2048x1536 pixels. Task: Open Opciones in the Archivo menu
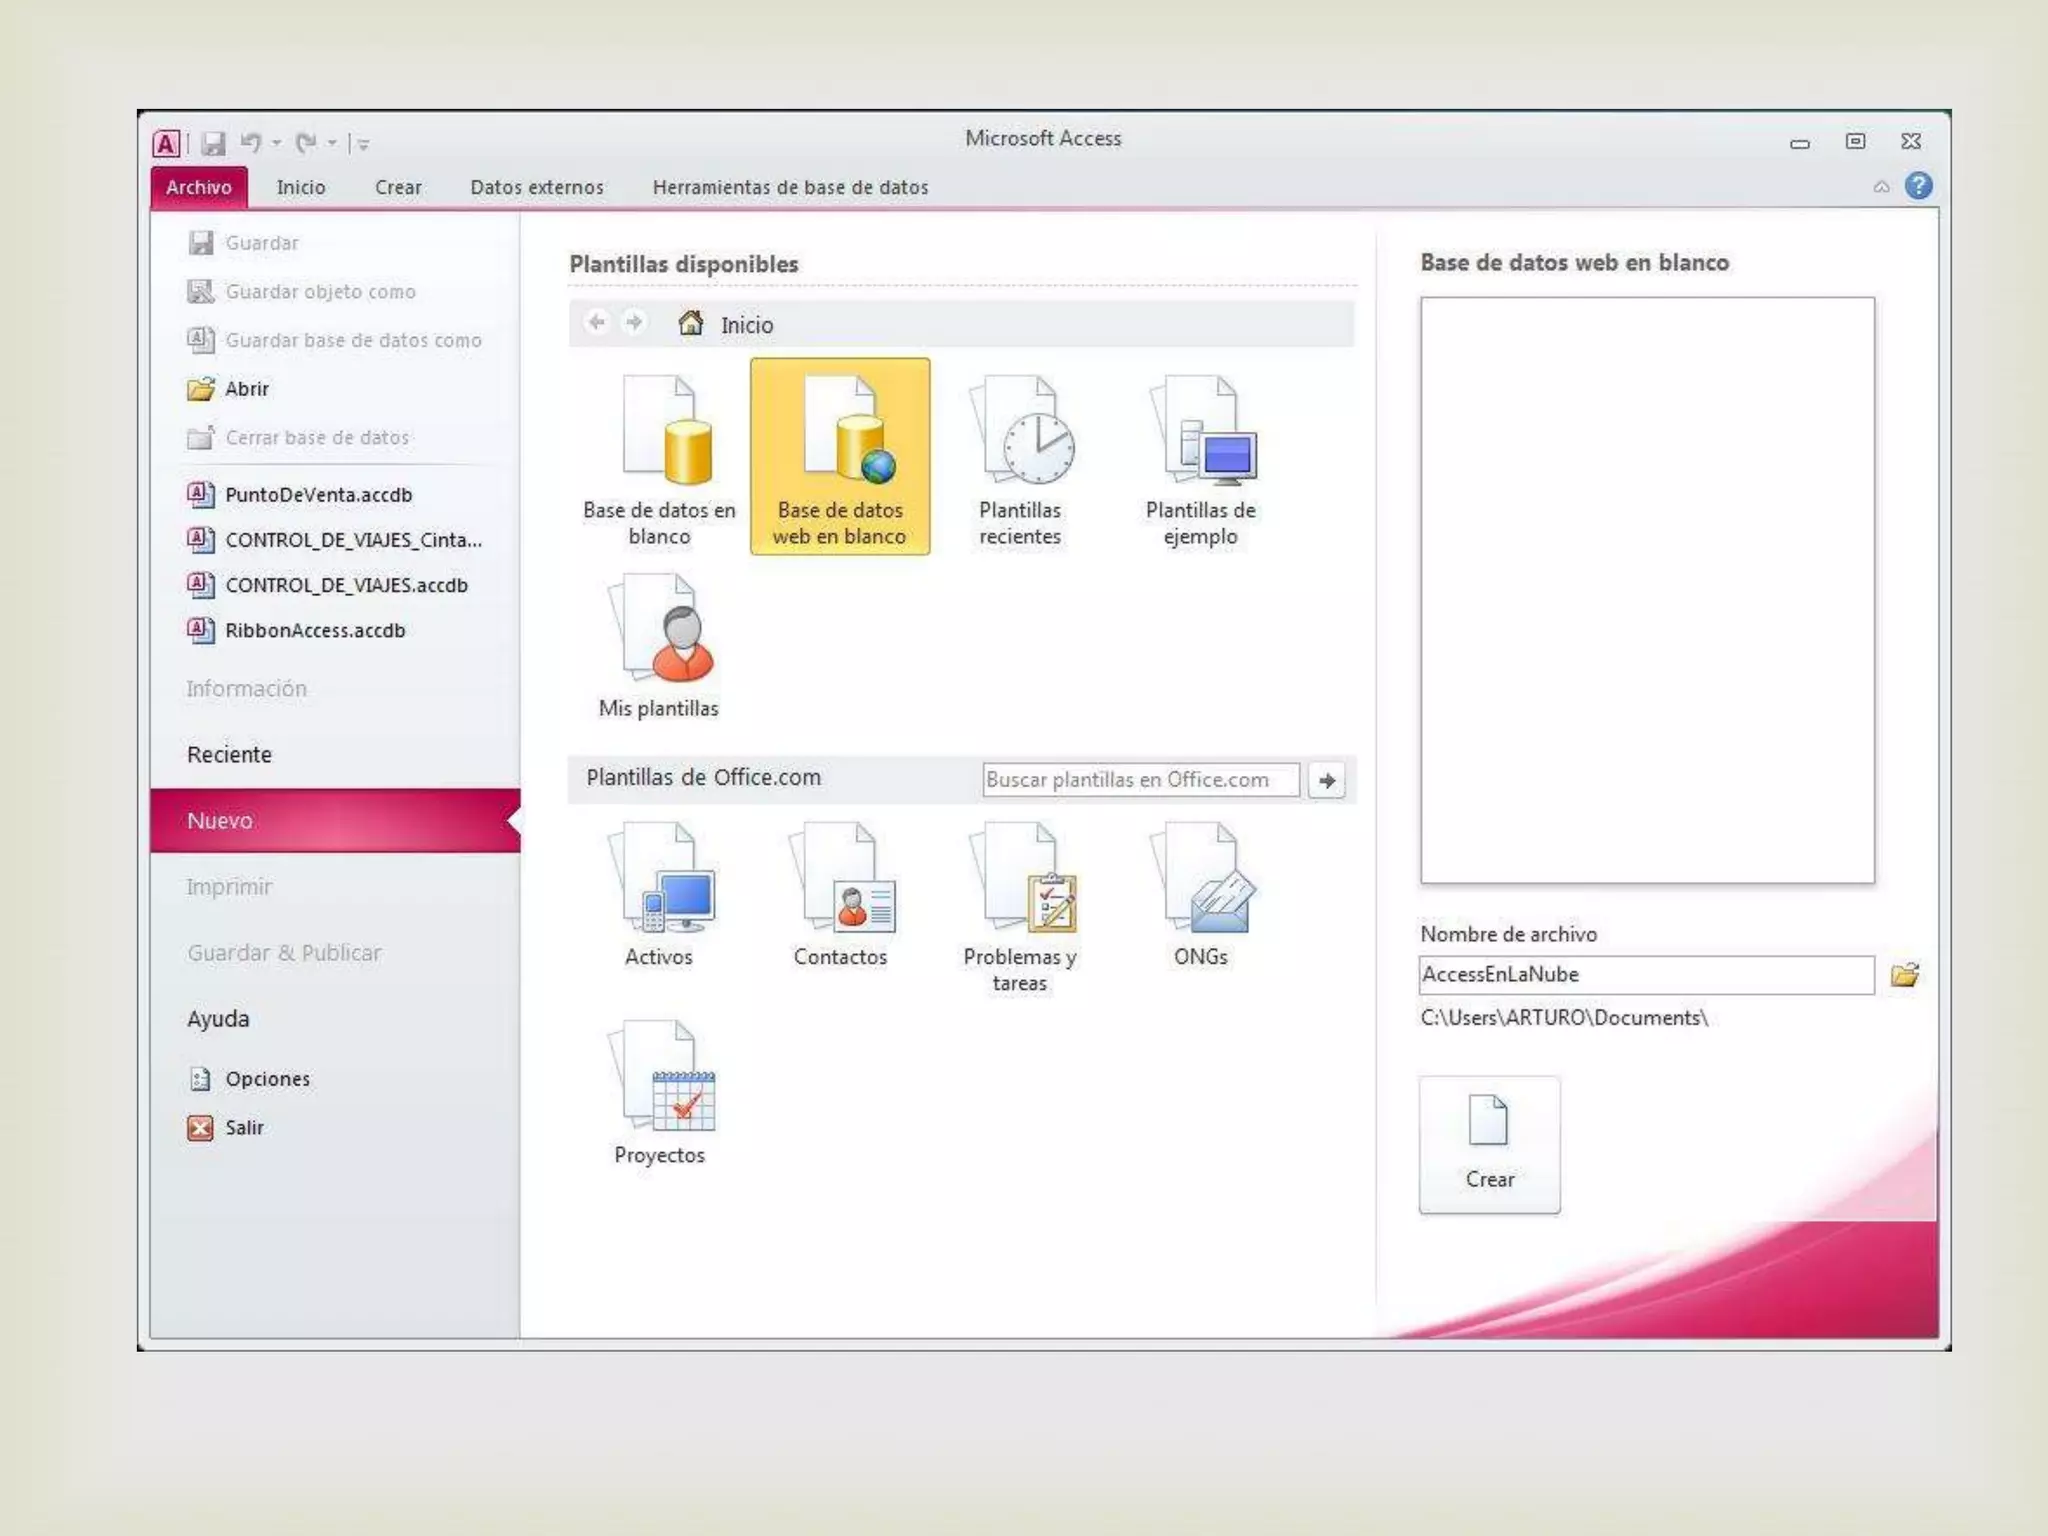(267, 1079)
